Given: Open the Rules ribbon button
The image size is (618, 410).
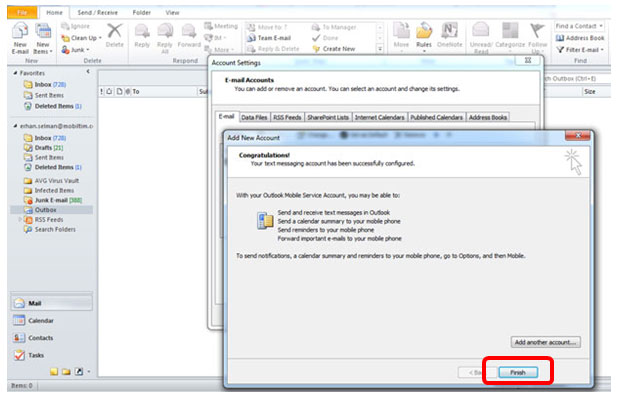Looking at the screenshot, I should pyautogui.click(x=424, y=37).
